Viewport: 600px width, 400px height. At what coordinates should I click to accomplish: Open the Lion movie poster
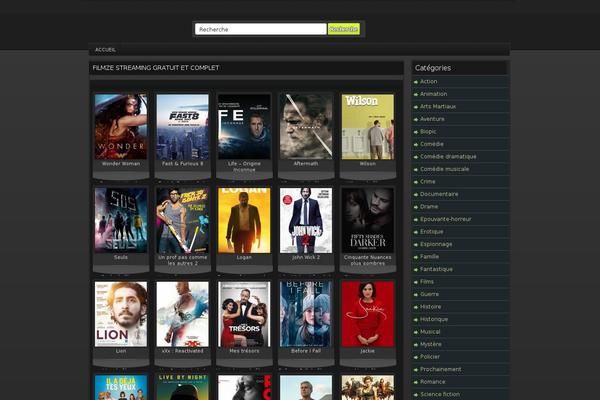(x=121, y=314)
